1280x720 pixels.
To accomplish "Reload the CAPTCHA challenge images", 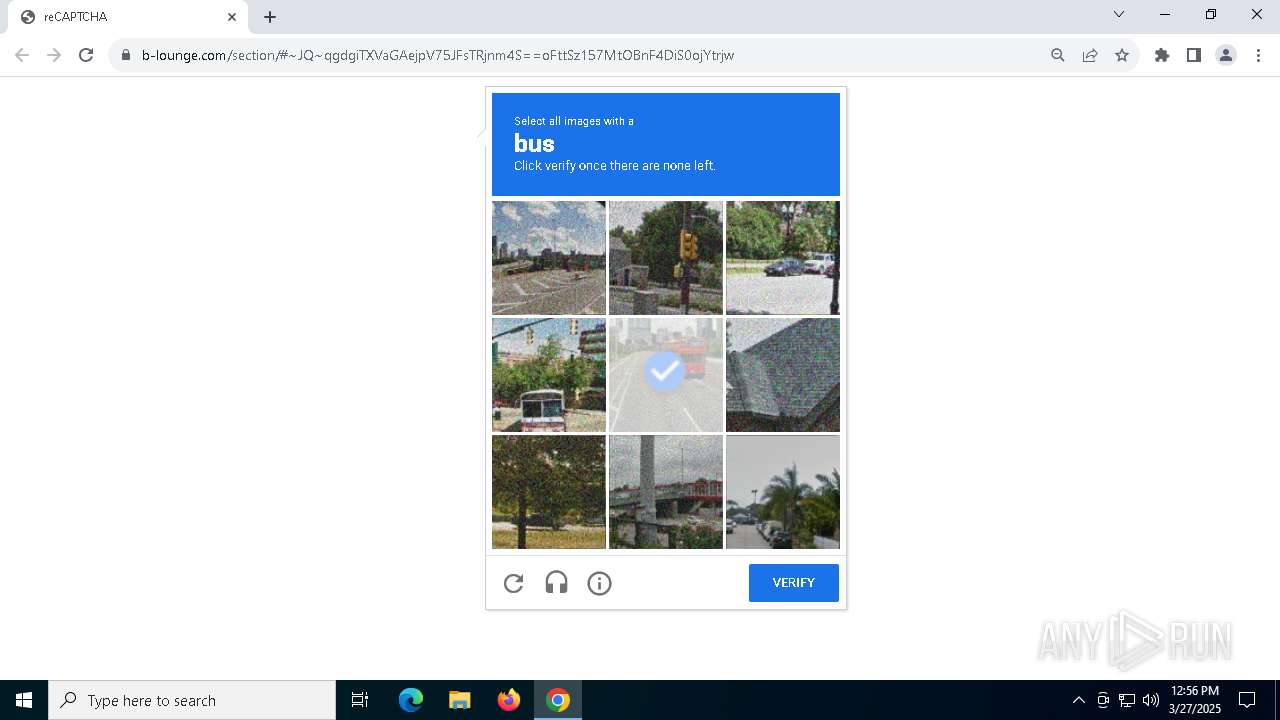I will (x=514, y=583).
